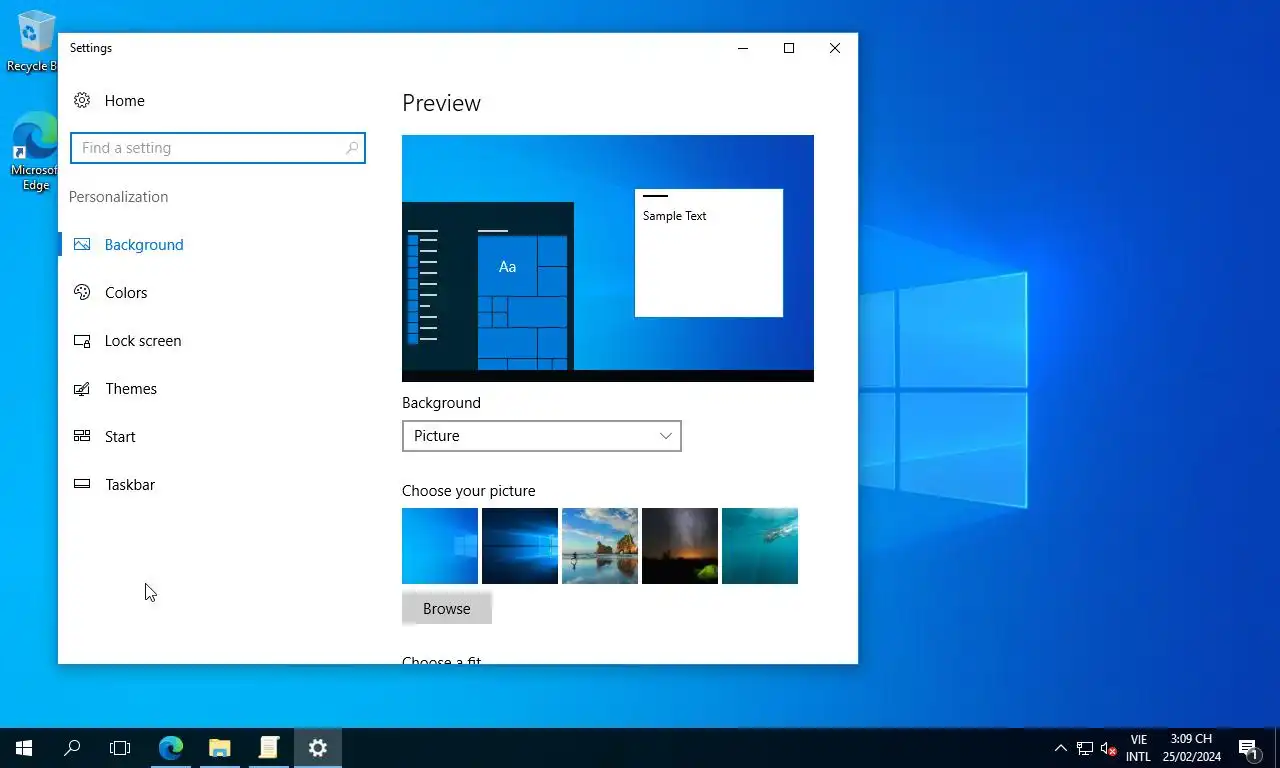1280x768 pixels.
Task: Select the Start tiles icon in sidebar
Action: pos(82,436)
